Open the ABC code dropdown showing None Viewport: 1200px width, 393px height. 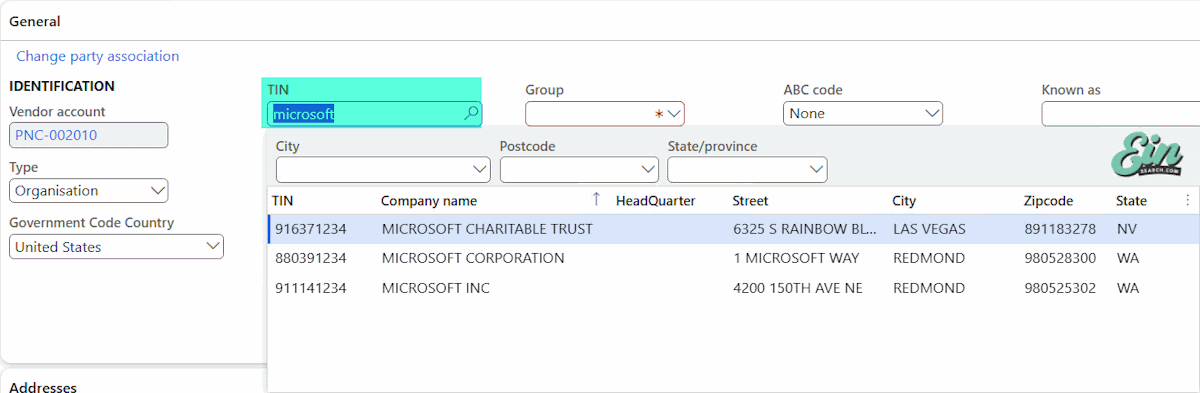(932, 114)
